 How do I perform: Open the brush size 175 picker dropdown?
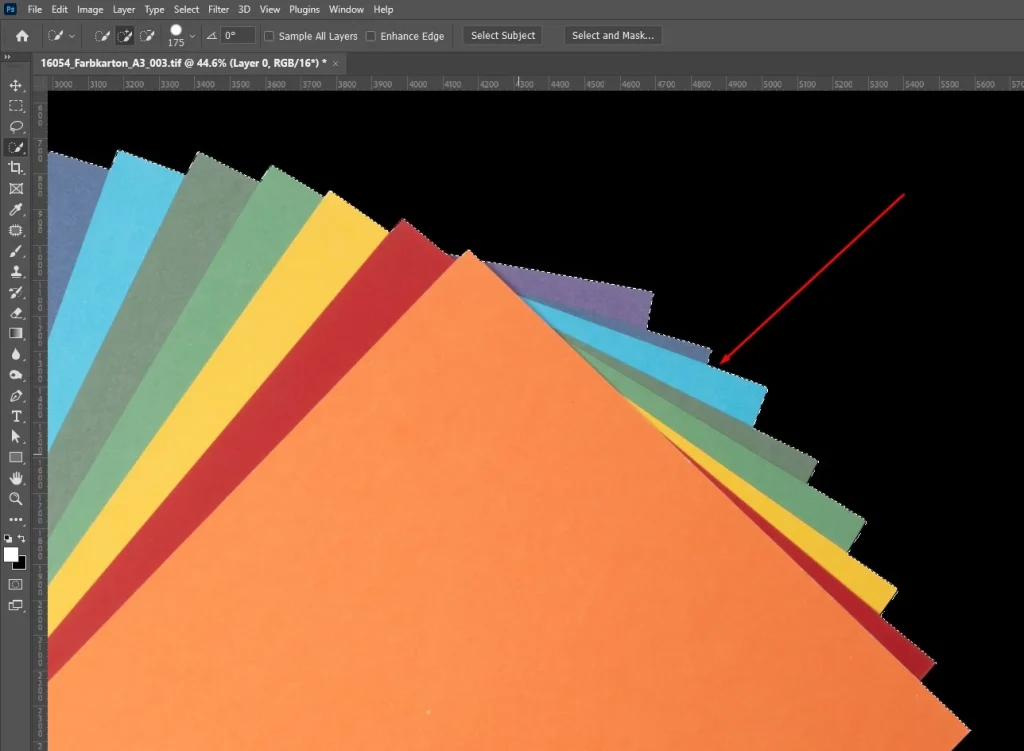(192, 36)
